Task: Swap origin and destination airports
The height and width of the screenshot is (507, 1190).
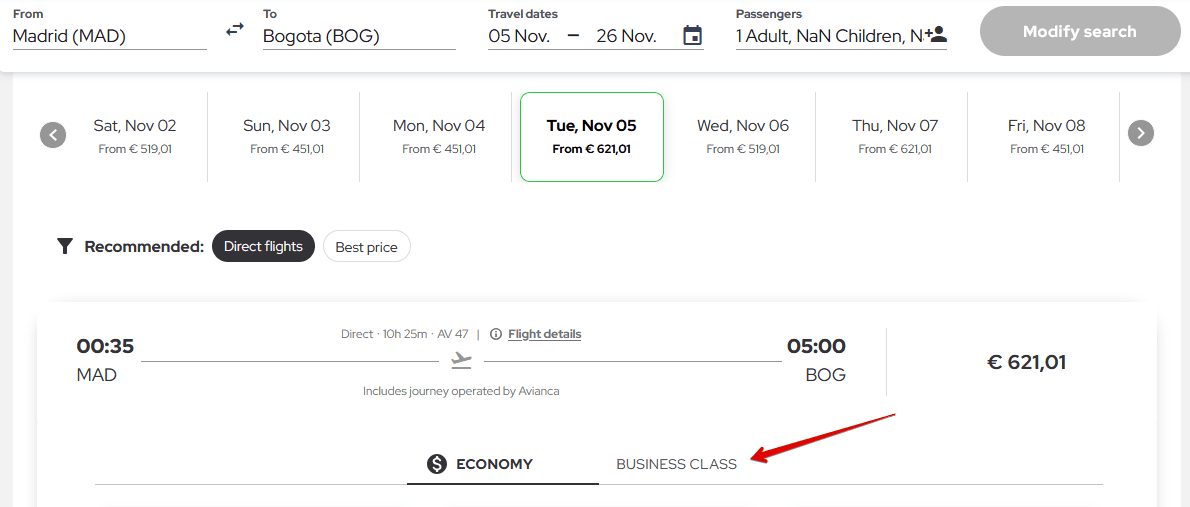Action: pyautogui.click(x=235, y=30)
